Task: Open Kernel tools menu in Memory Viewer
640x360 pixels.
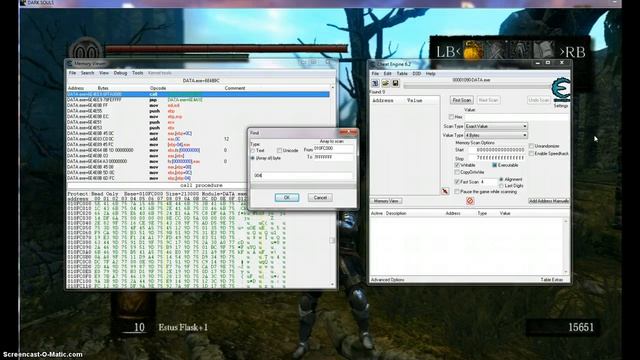Action: (160, 73)
